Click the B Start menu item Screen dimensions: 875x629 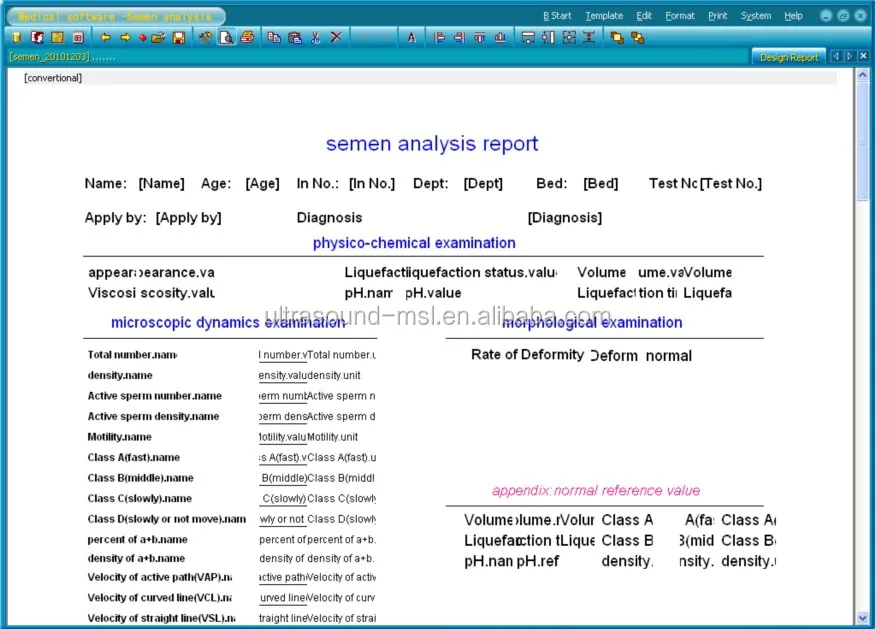tap(557, 16)
